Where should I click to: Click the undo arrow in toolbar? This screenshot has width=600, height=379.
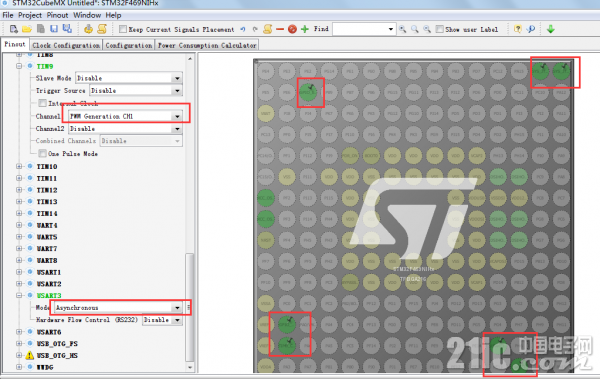(x=243, y=29)
